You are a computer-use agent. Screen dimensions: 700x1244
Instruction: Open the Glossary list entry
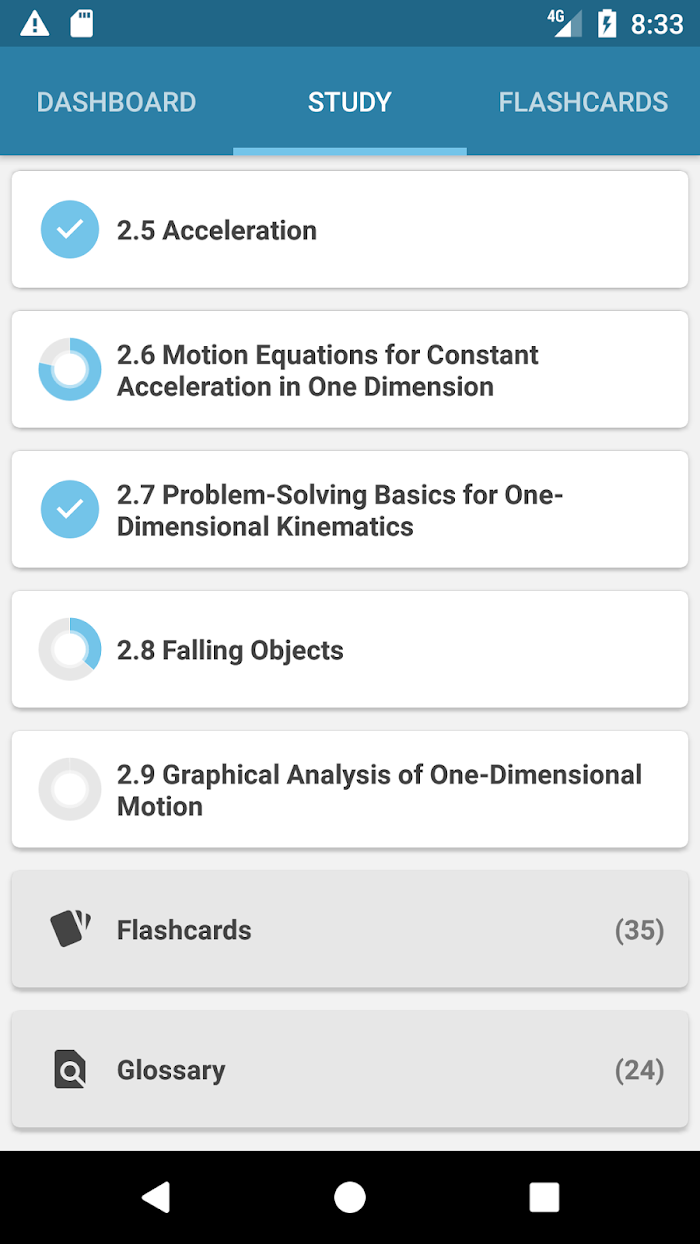(x=350, y=1070)
